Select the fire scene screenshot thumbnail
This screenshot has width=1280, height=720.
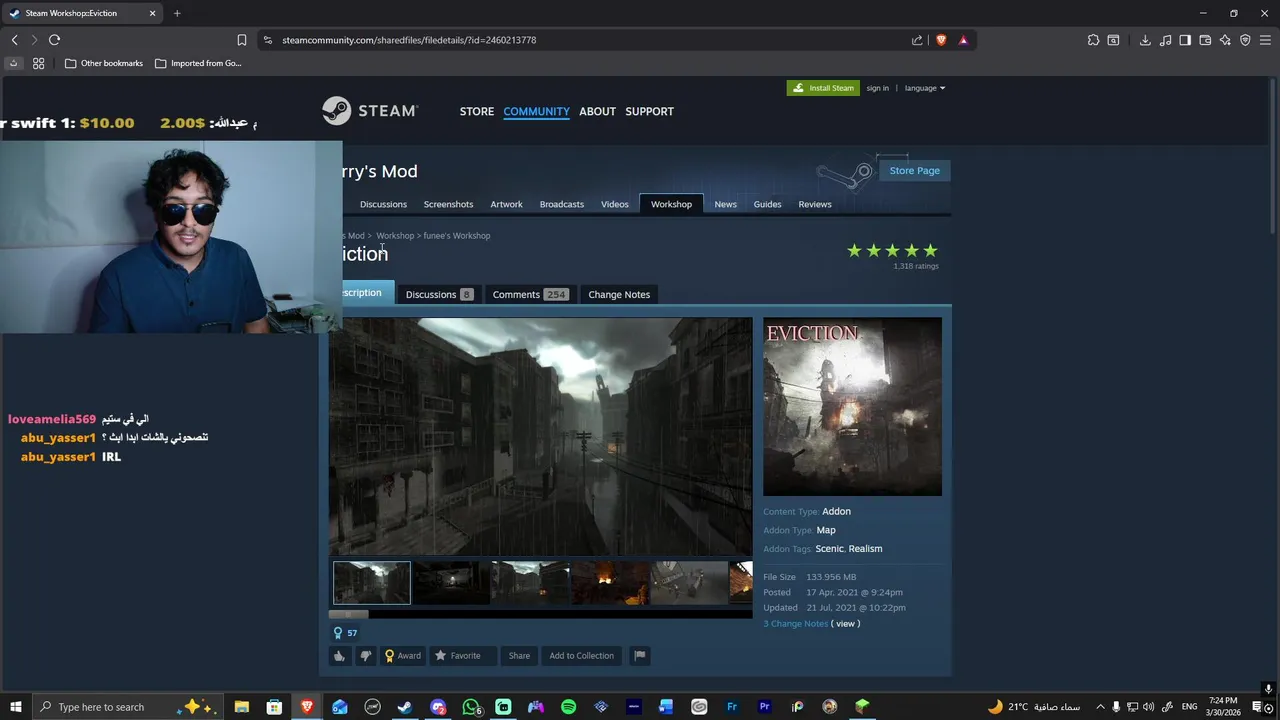pyautogui.click(x=610, y=583)
